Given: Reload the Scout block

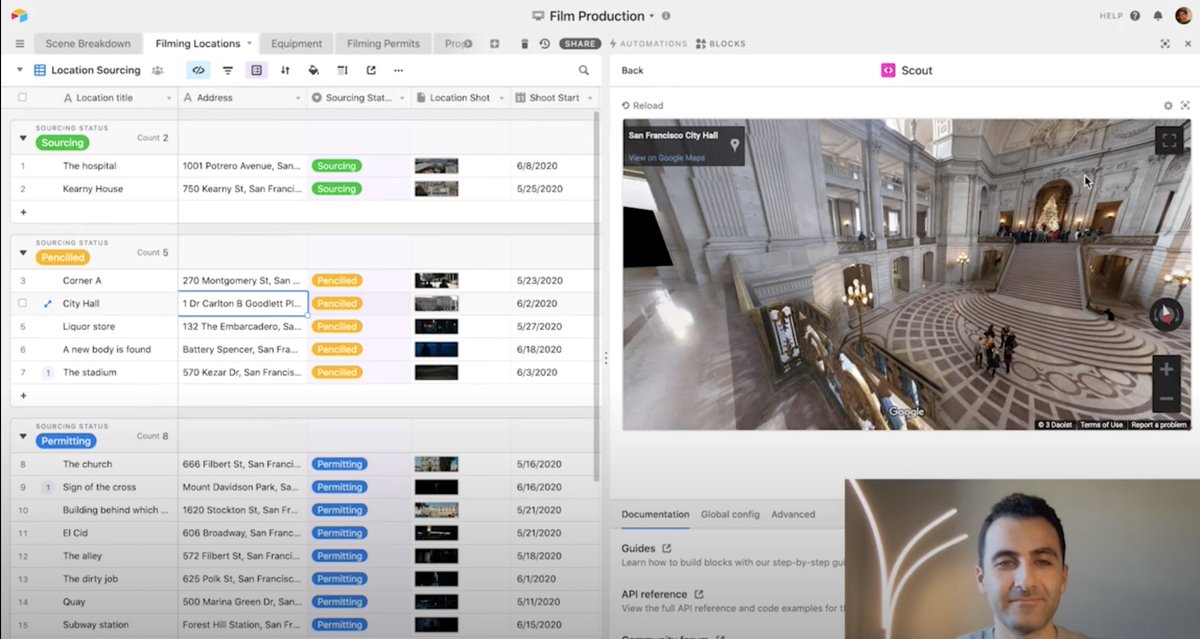Looking at the screenshot, I should coord(642,105).
